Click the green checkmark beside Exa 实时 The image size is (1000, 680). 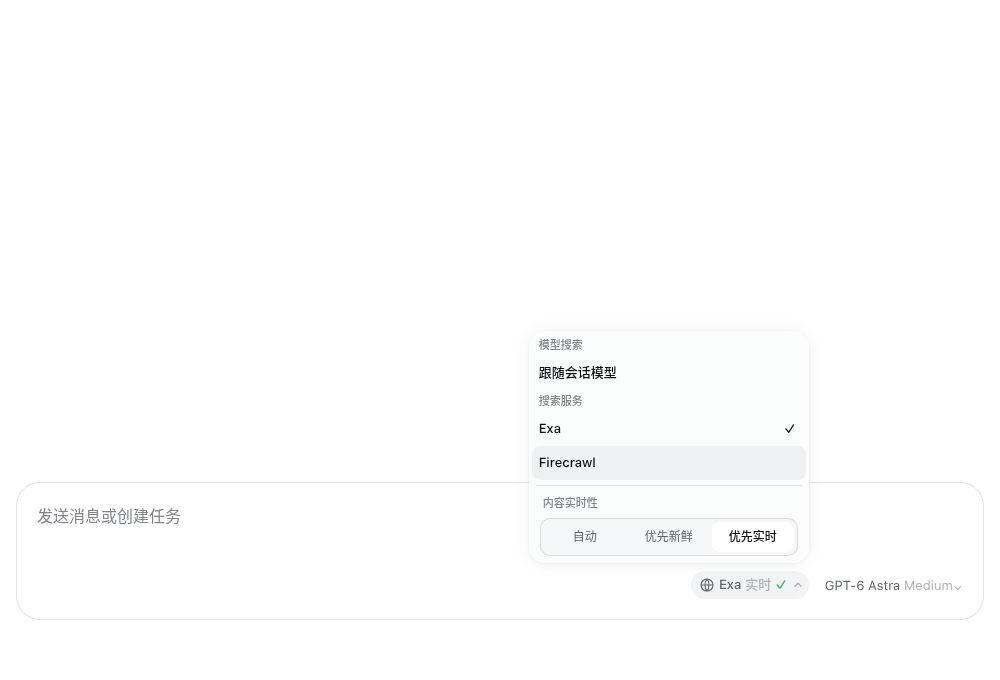click(x=781, y=585)
